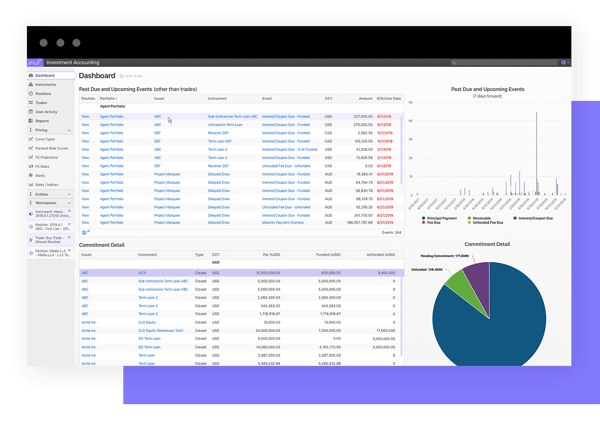Select the User Activity icon
Screen dimensions: 600x429
tap(30, 112)
